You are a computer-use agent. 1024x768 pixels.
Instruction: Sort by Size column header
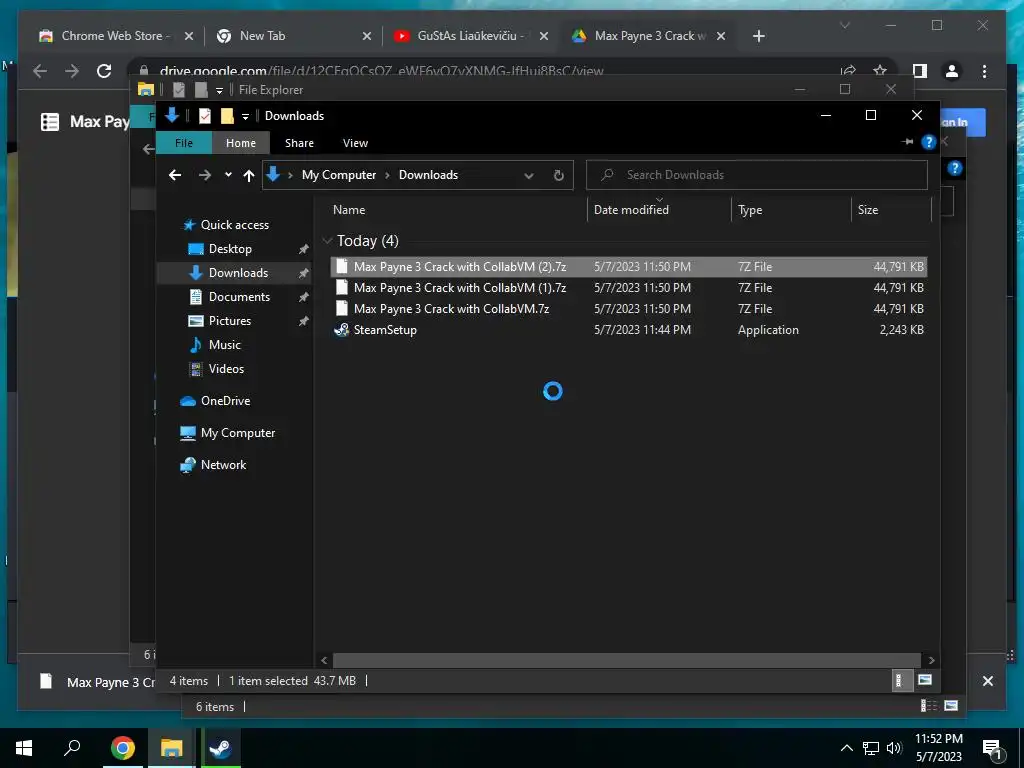pyautogui.click(x=868, y=210)
